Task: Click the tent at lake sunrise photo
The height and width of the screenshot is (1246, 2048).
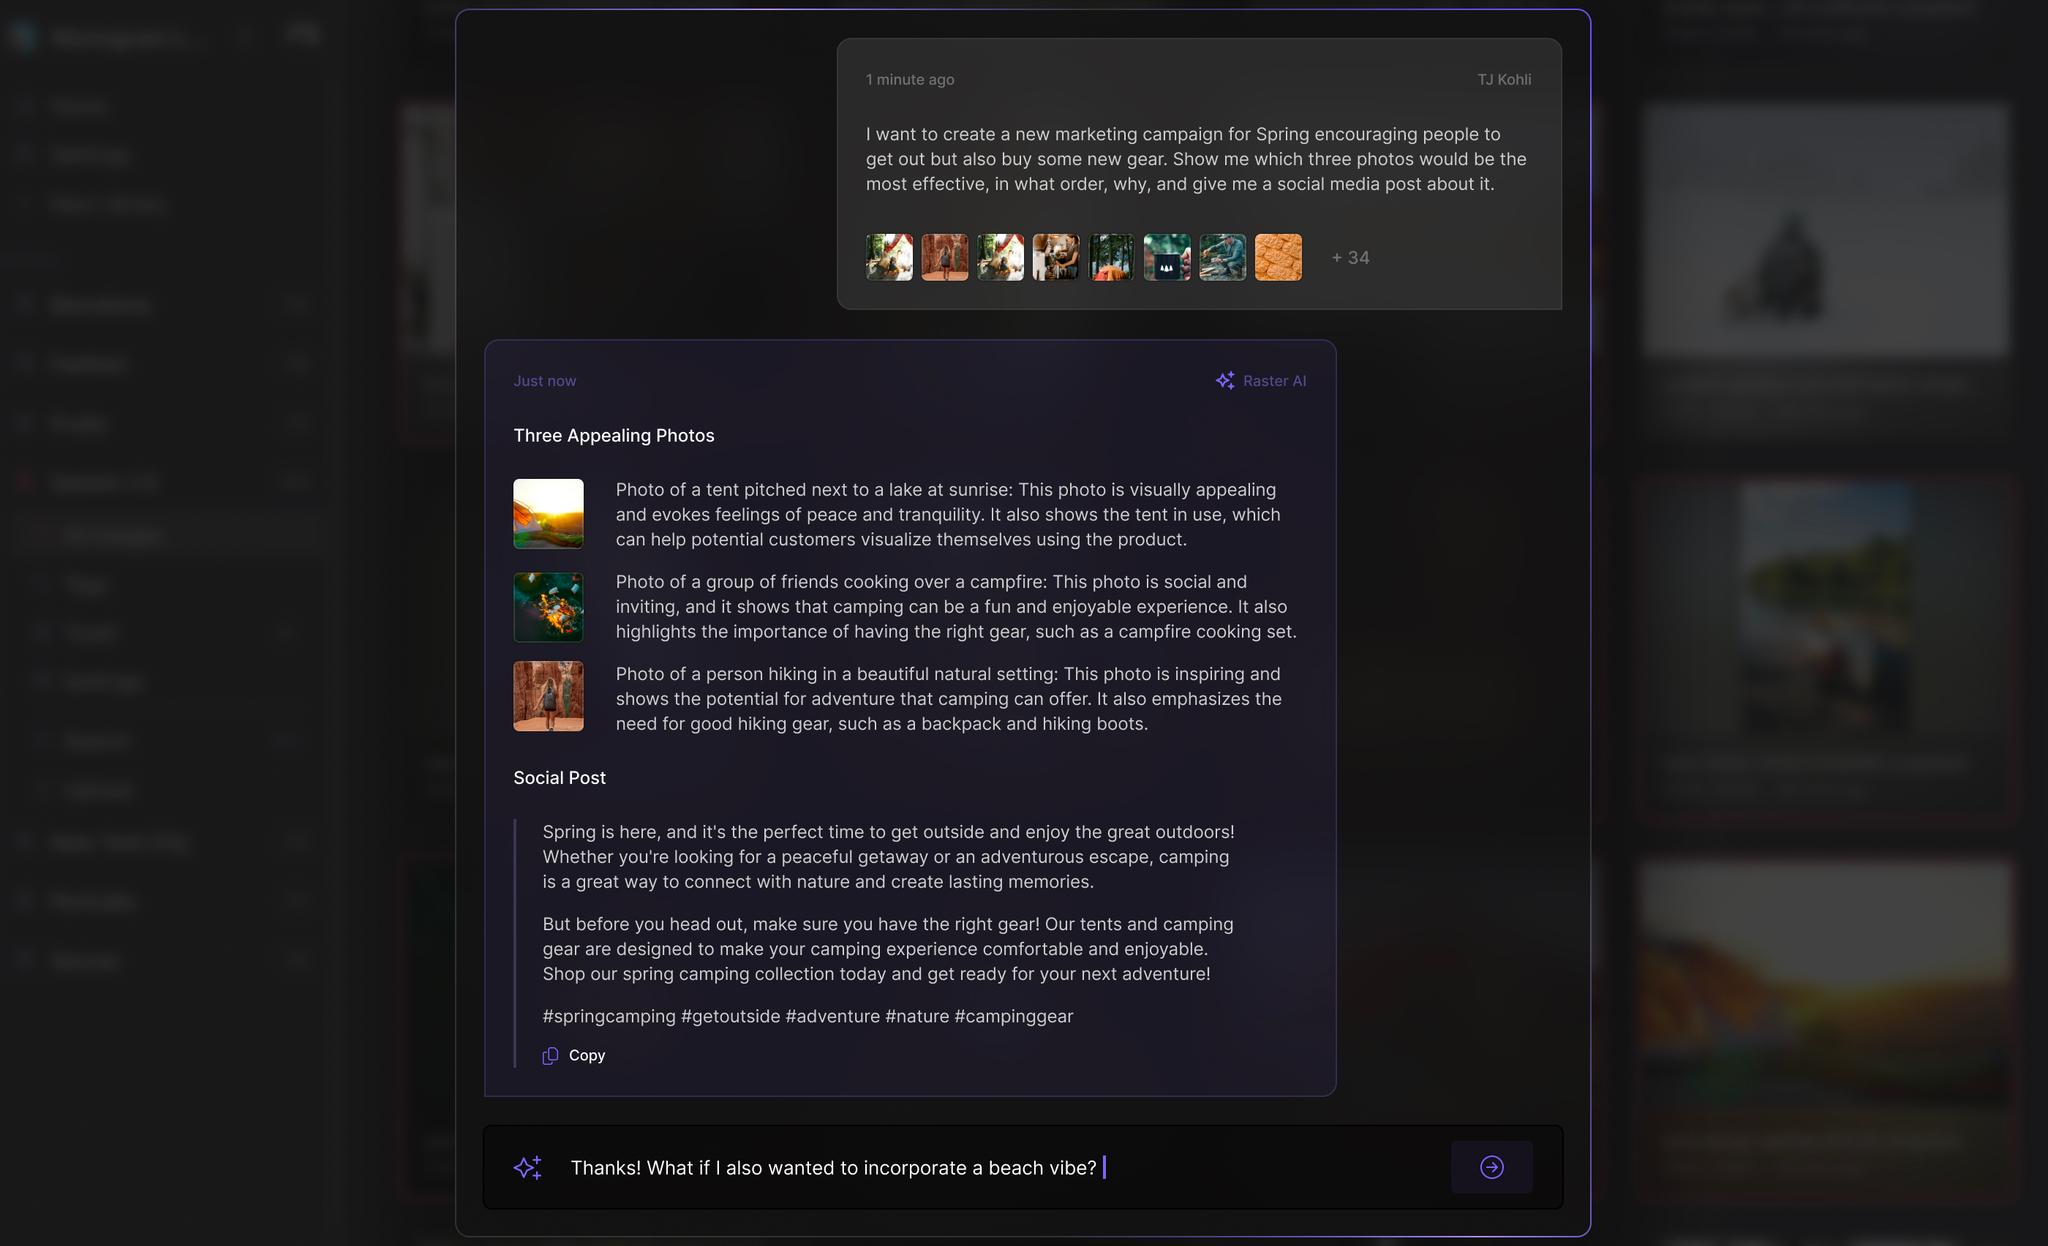Action: [x=549, y=513]
